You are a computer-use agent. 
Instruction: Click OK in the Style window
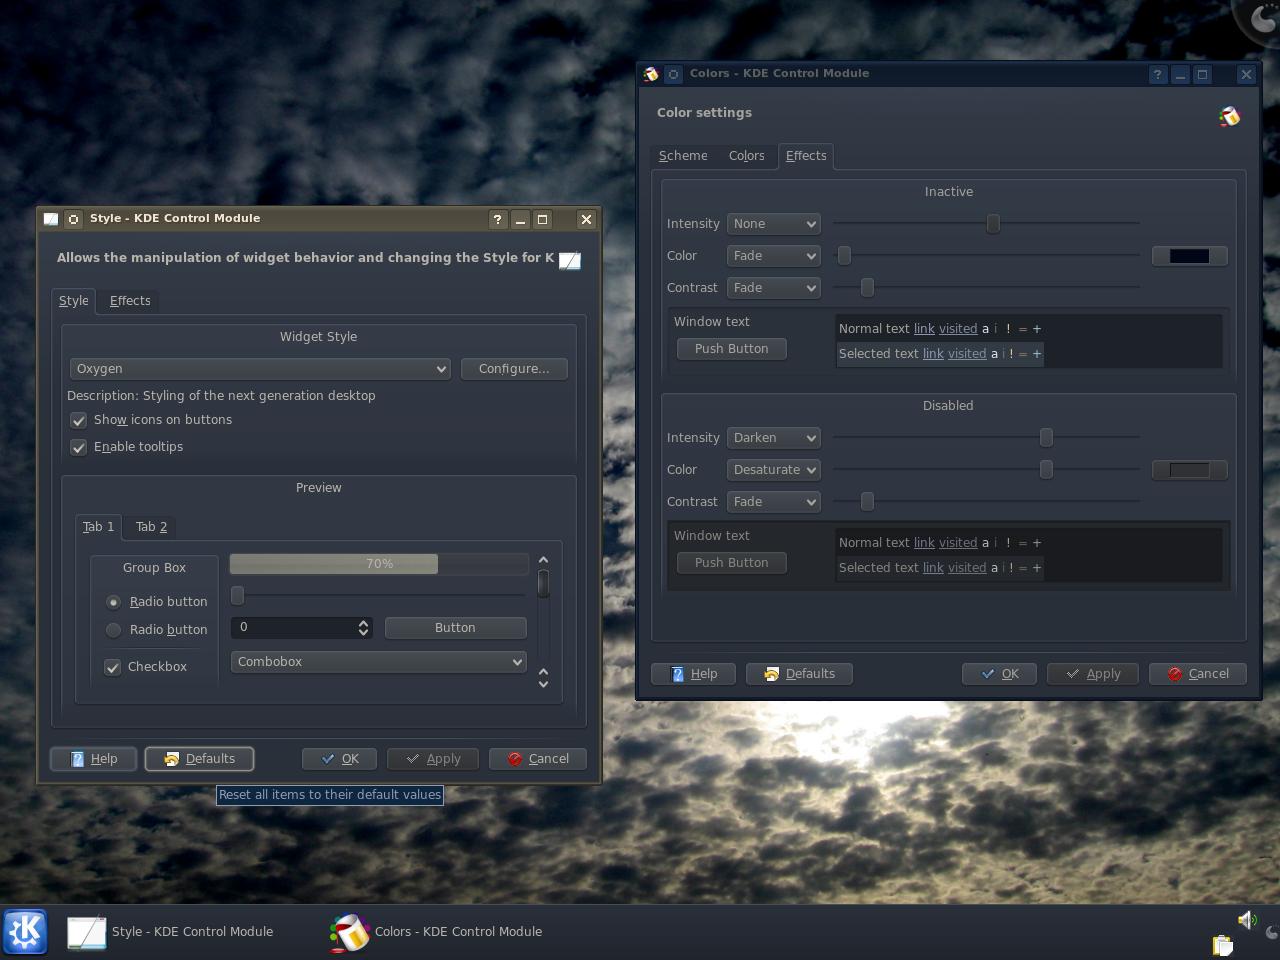339,759
